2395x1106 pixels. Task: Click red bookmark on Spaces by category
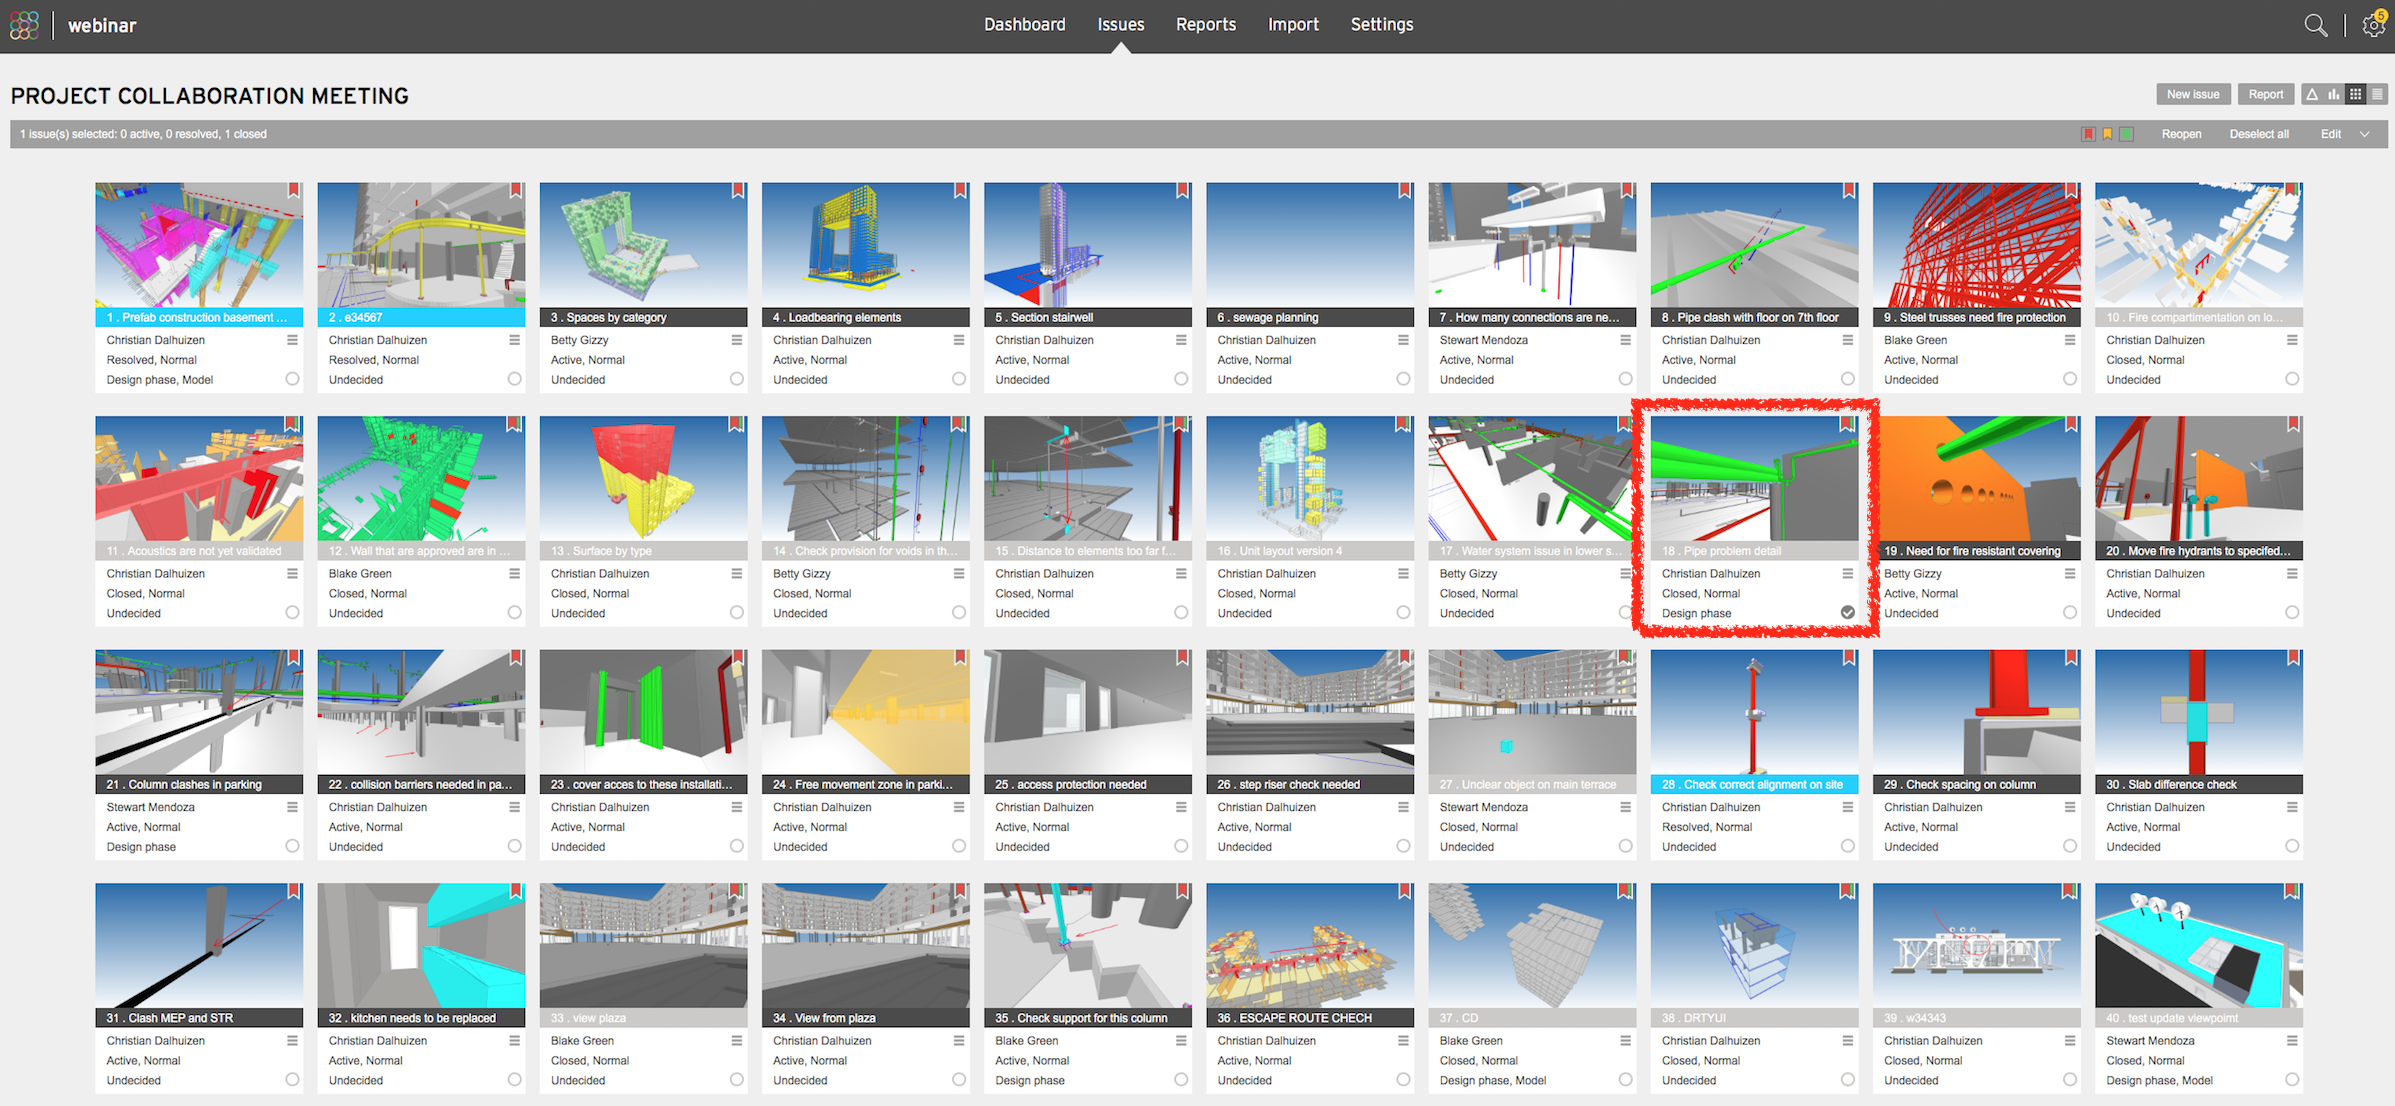[x=737, y=191]
